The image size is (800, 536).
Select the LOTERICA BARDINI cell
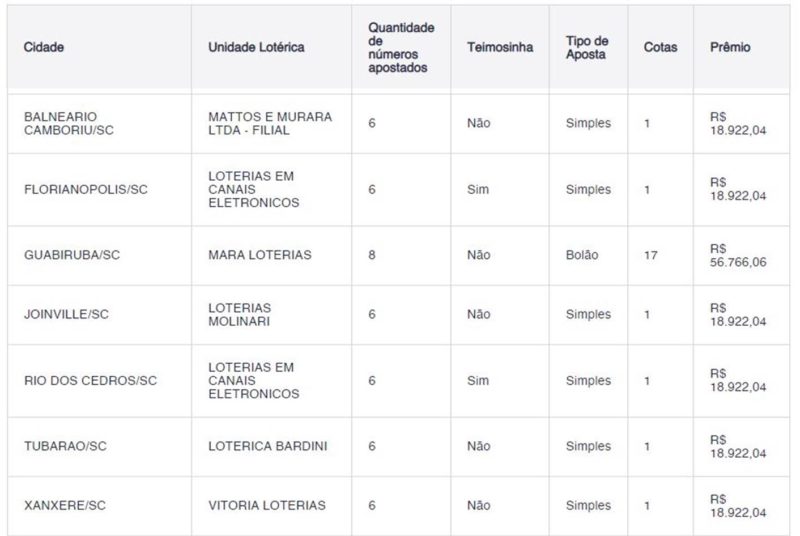(x=268, y=446)
